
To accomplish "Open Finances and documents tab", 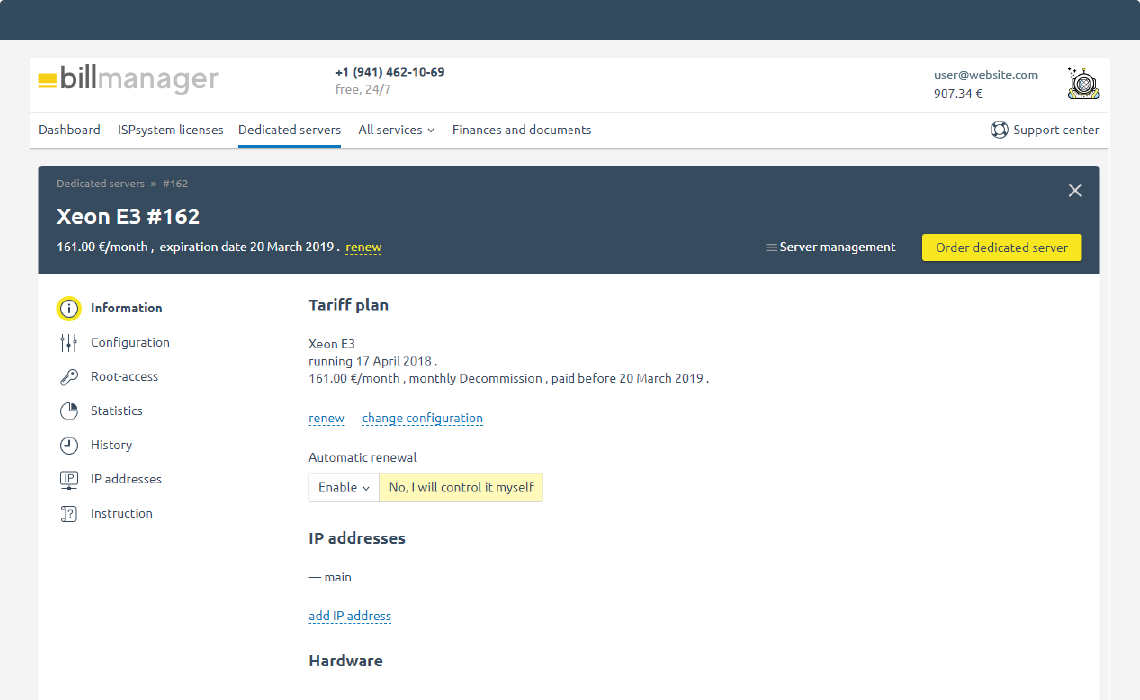I will point(521,129).
